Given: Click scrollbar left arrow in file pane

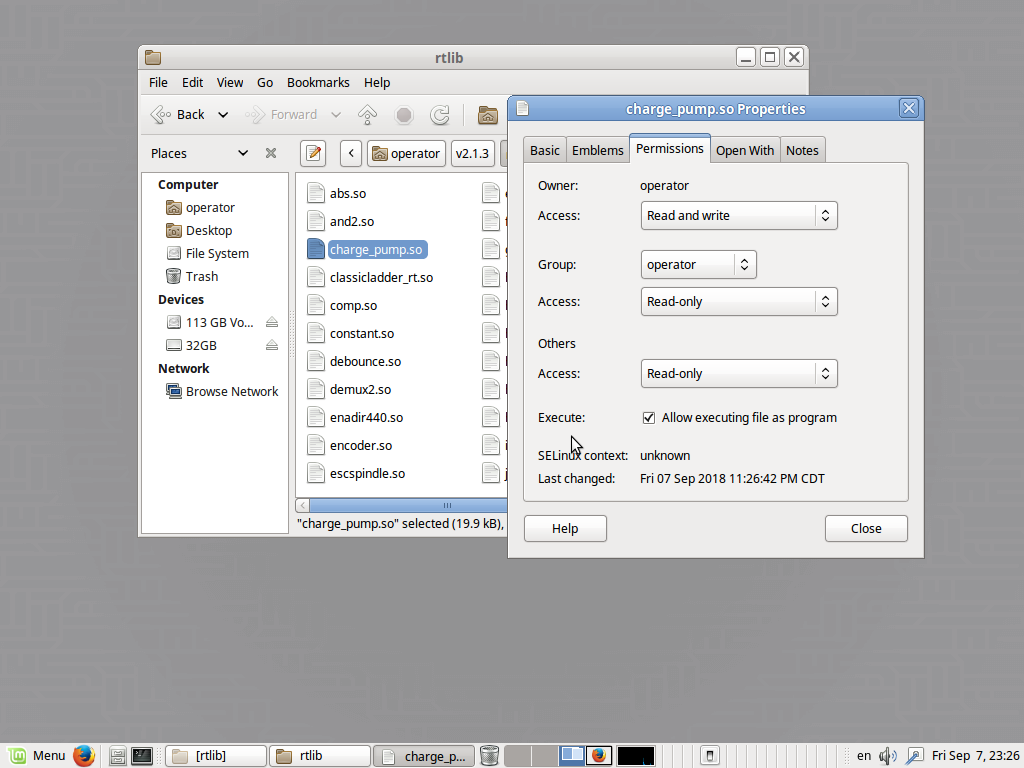Looking at the screenshot, I should (x=302, y=505).
